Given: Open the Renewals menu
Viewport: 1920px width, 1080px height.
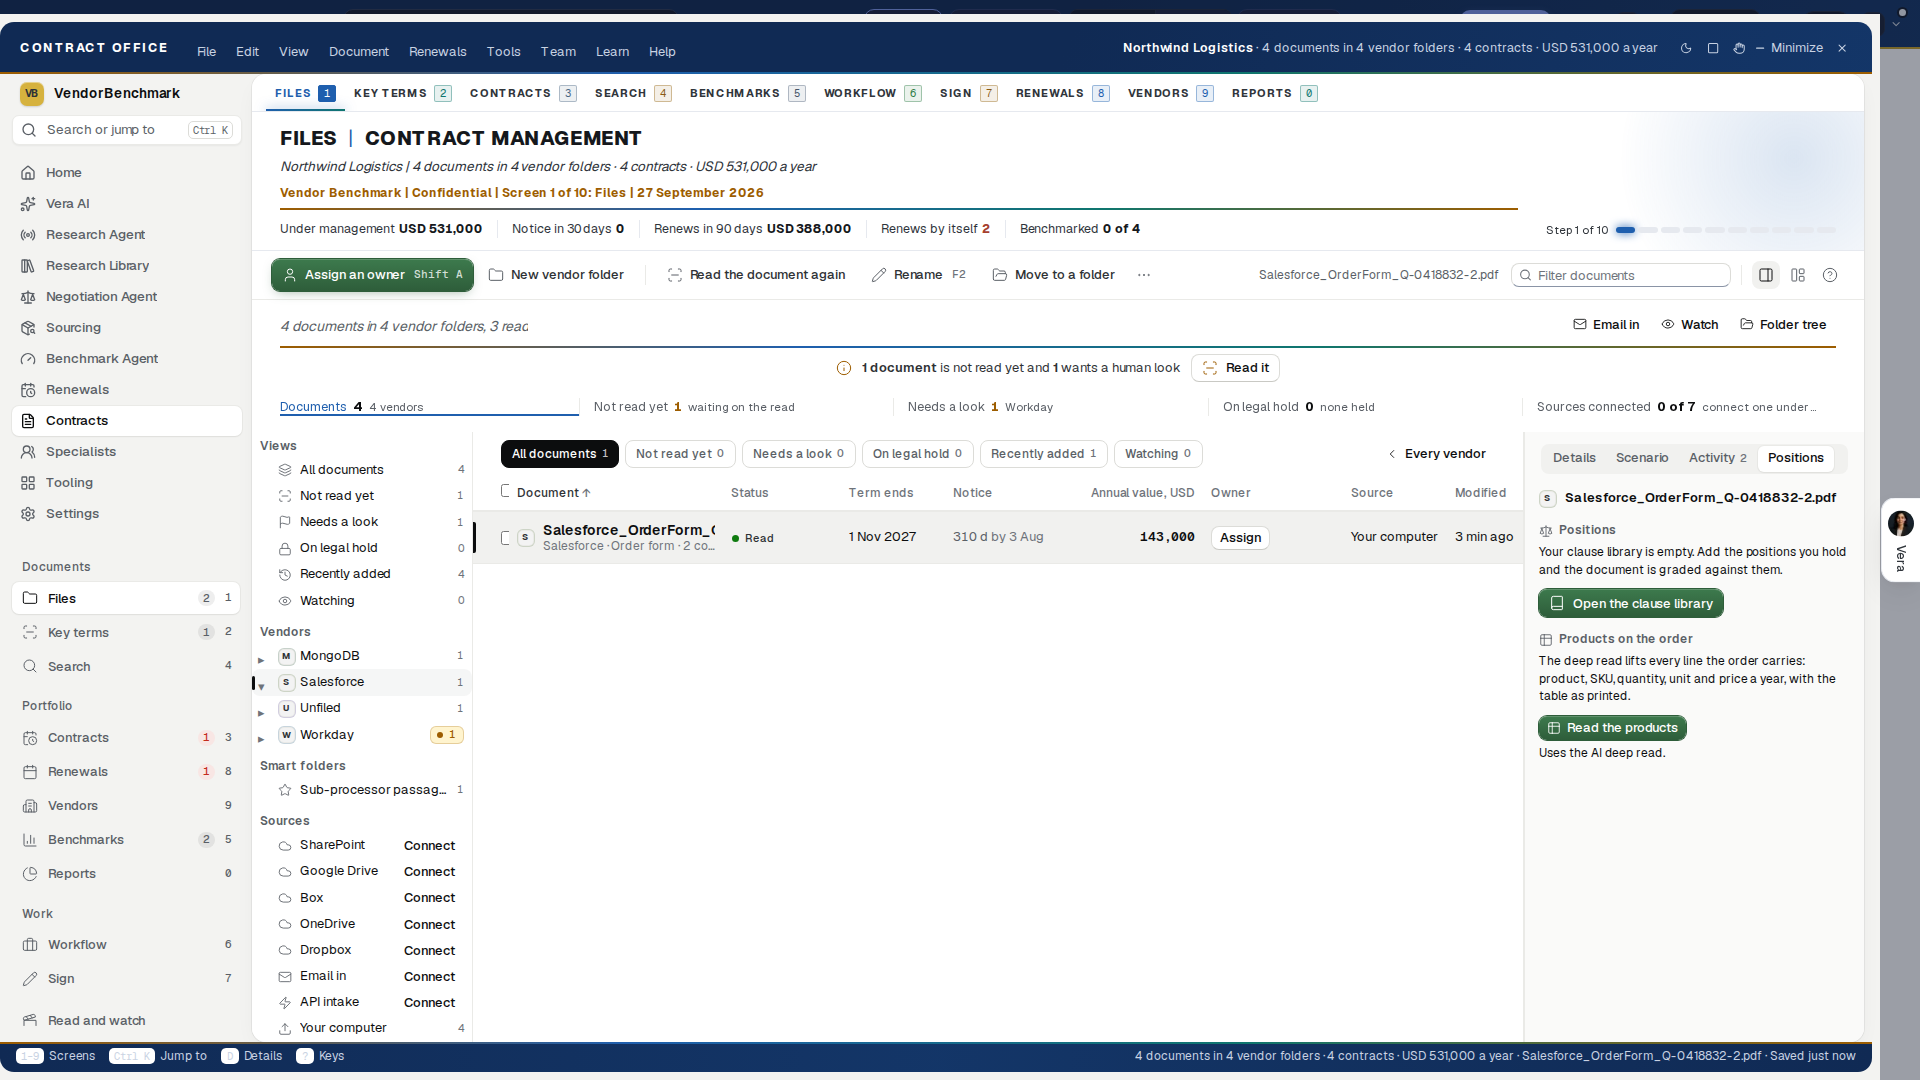Looking at the screenshot, I should pos(437,52).
